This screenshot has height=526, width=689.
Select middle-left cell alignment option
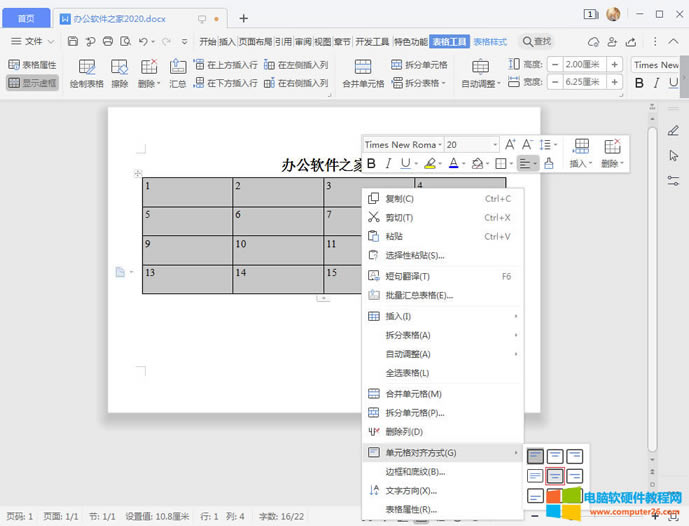pos(536,476)
